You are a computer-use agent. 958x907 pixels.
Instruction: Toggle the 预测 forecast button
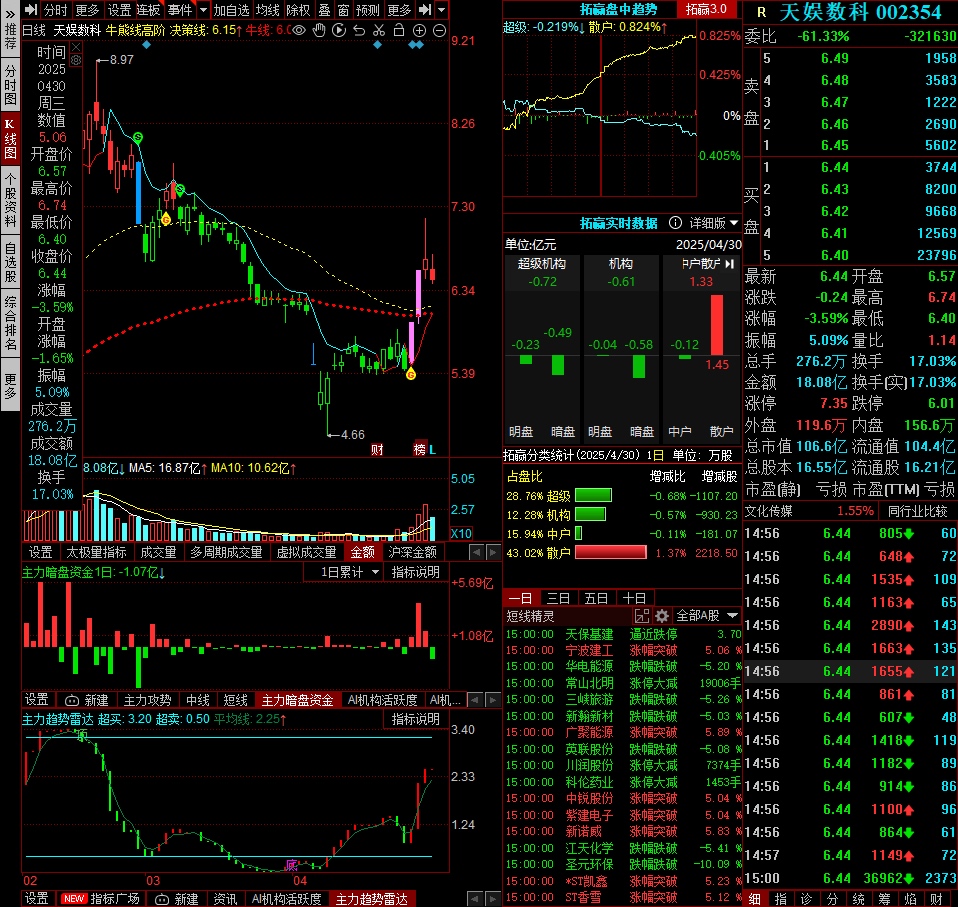pyautogui.click(x=367, y=10)
